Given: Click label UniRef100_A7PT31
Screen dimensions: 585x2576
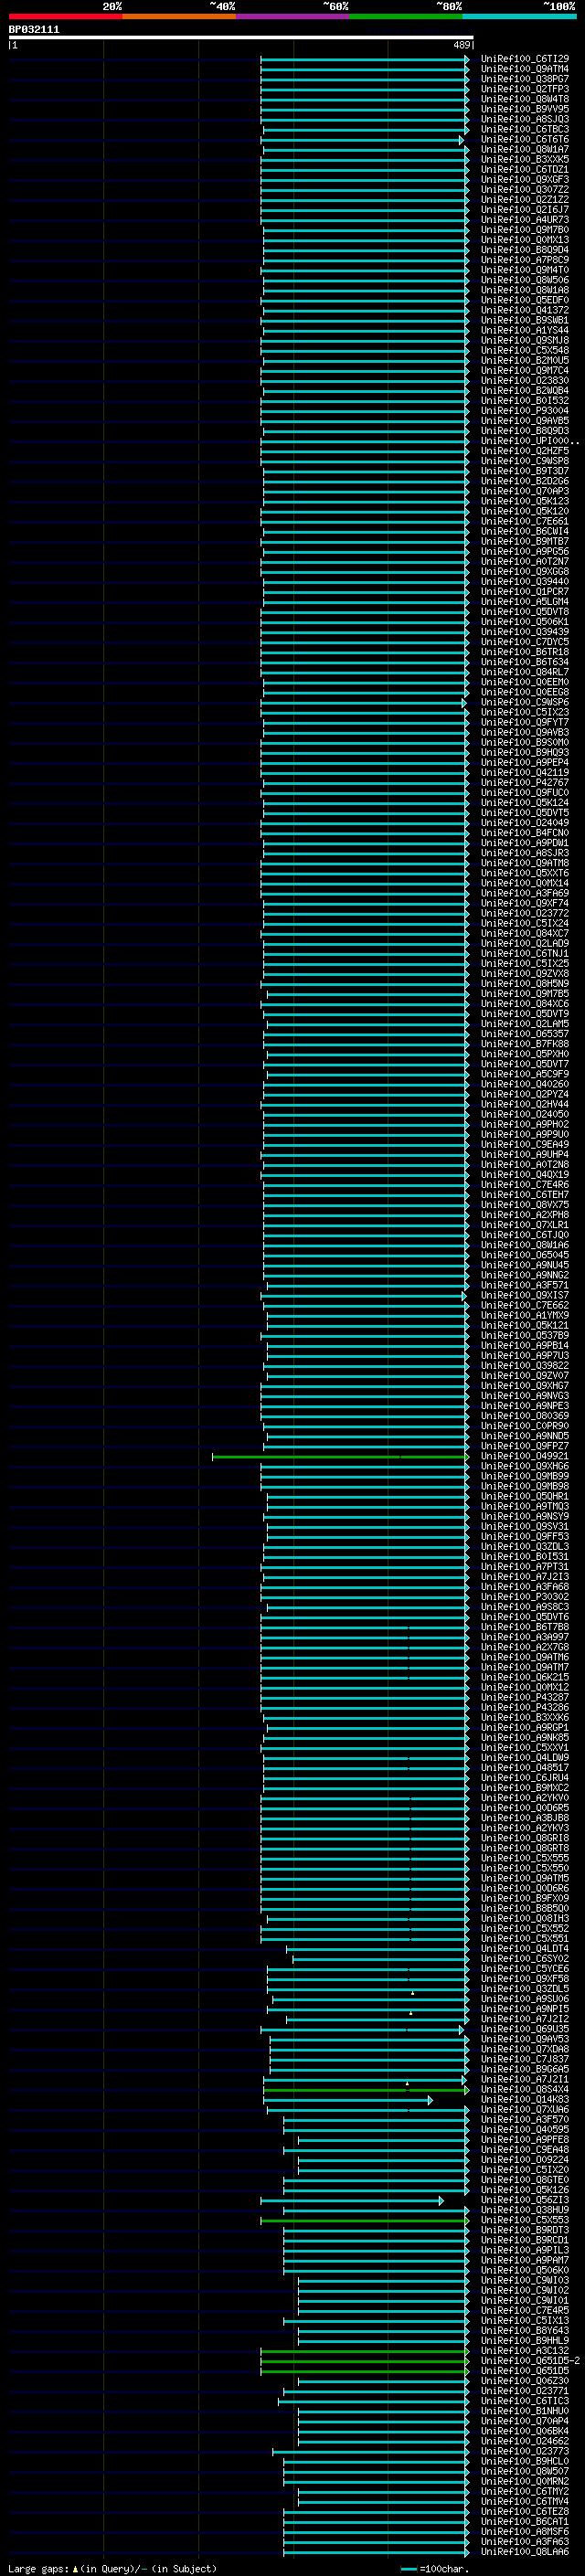Looking at the screenshot, I should point(524,1566).
